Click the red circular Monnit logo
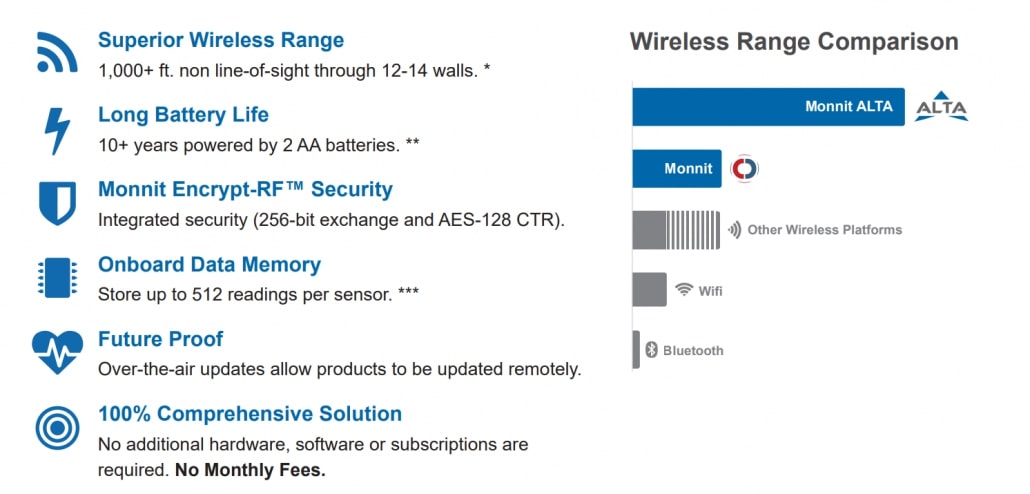 point(744,169)
